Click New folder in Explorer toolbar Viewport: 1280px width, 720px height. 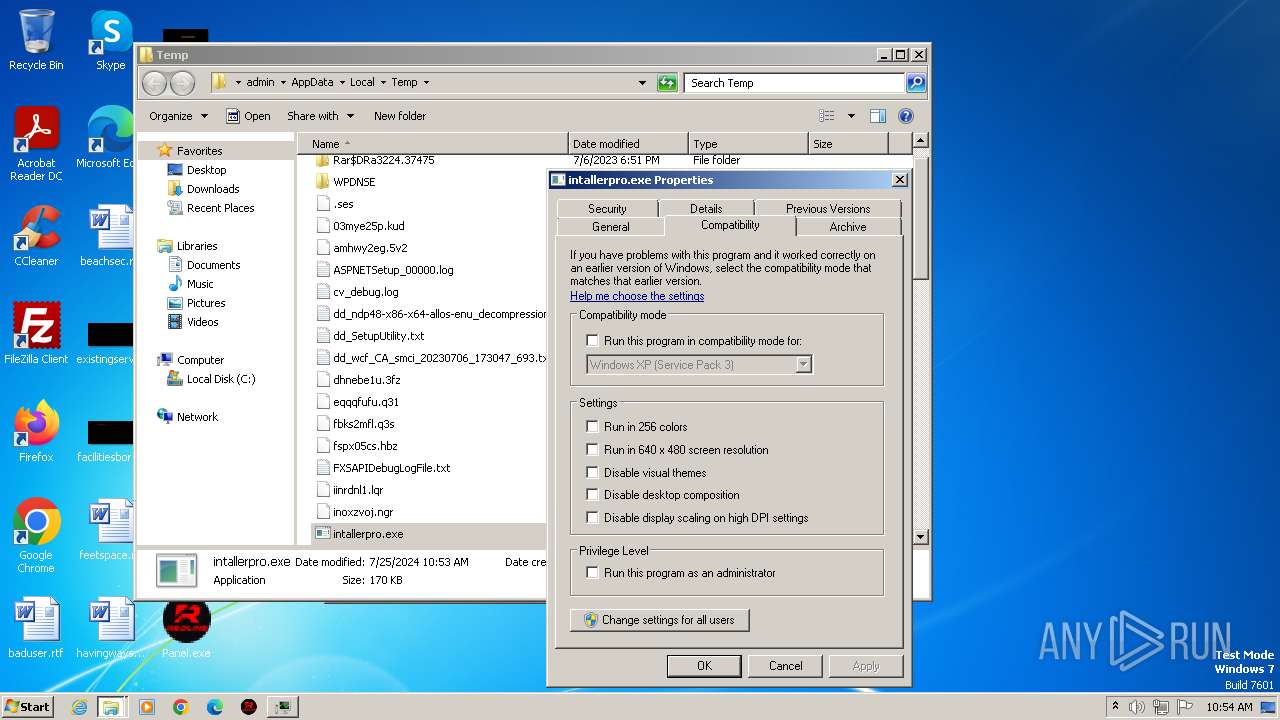pos(400,116)
